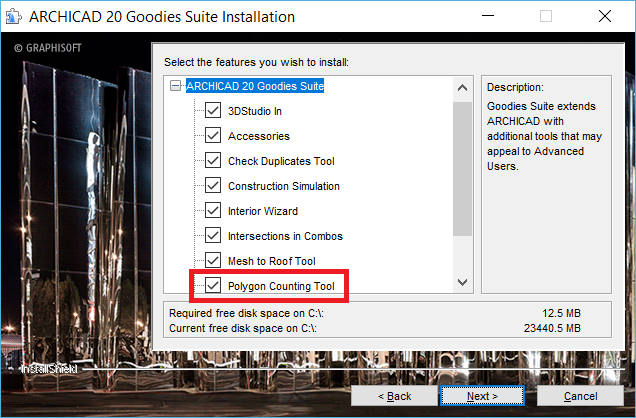The image size is (636, 418).
Task: Click the installer icon in title bar
Action: (15, 17)
